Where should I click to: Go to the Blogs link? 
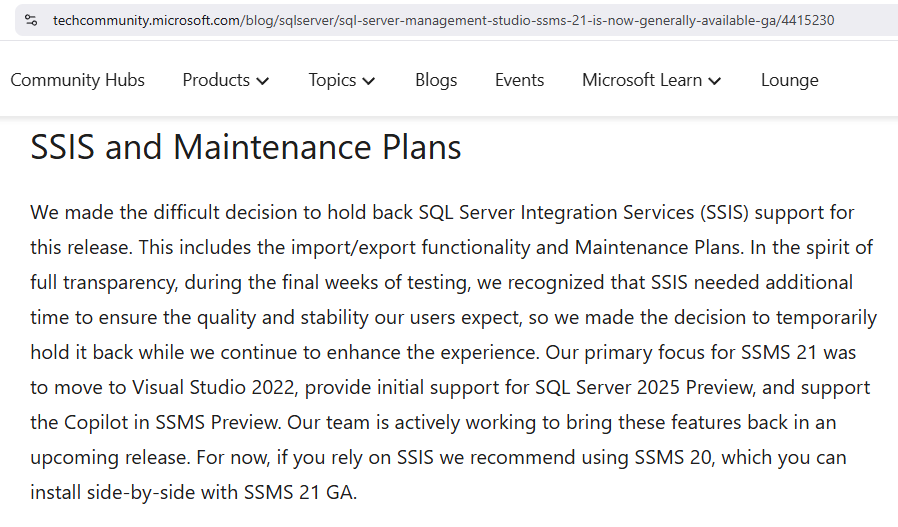(436, 80)
